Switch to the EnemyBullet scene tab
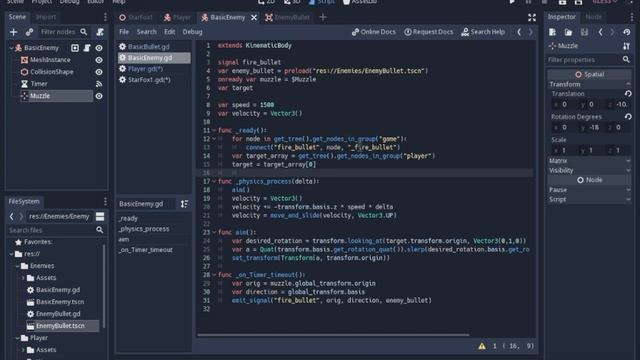This screenshot has width=640, height=360. (x=287, y=17)
